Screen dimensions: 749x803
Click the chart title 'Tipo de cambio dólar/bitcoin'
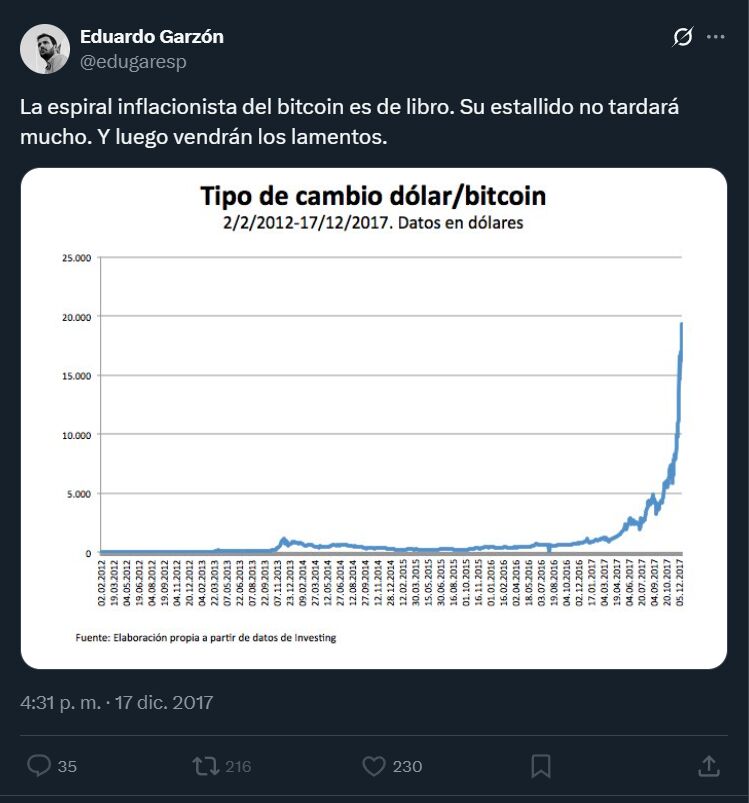click(373, 195)
